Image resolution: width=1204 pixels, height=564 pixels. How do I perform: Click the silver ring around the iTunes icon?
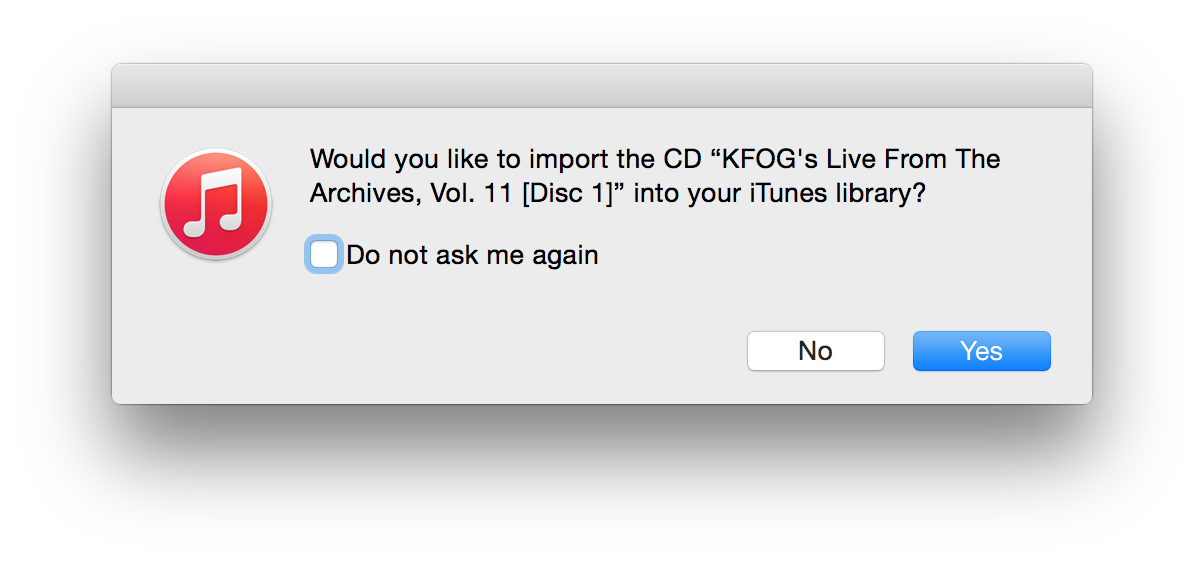coord(216,152)
